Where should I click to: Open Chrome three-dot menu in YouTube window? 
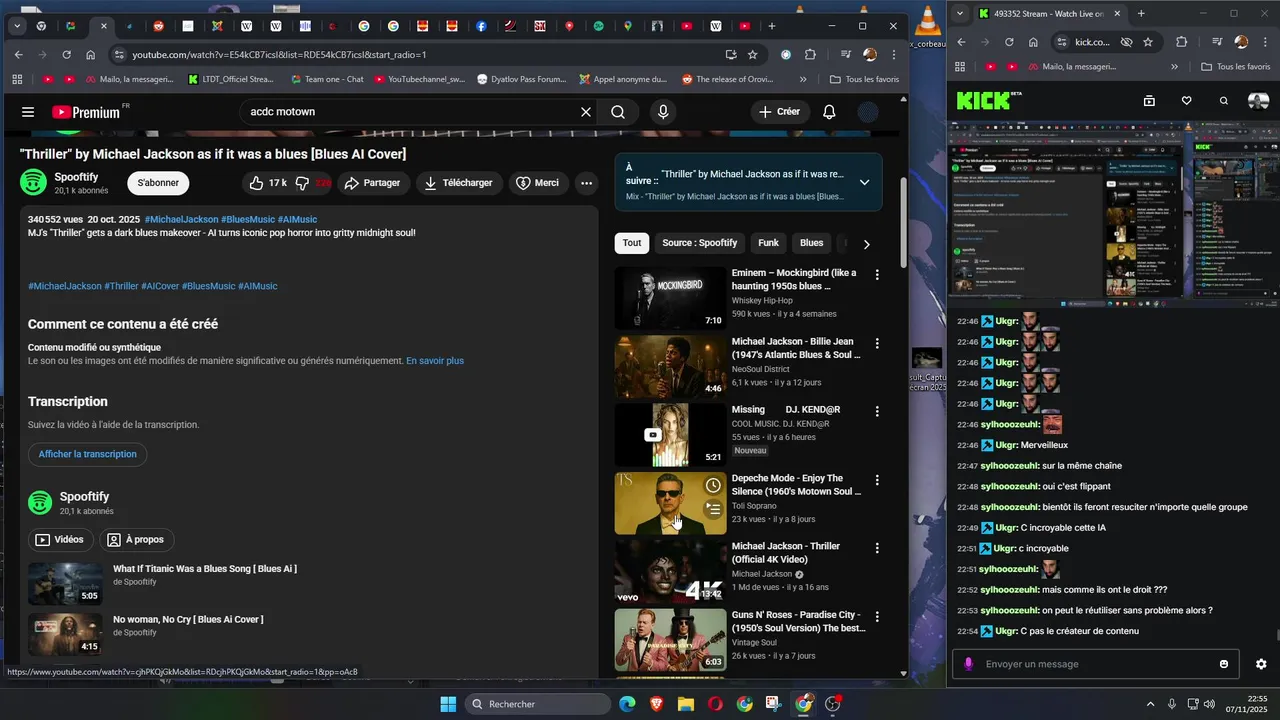tap(894, 54)
